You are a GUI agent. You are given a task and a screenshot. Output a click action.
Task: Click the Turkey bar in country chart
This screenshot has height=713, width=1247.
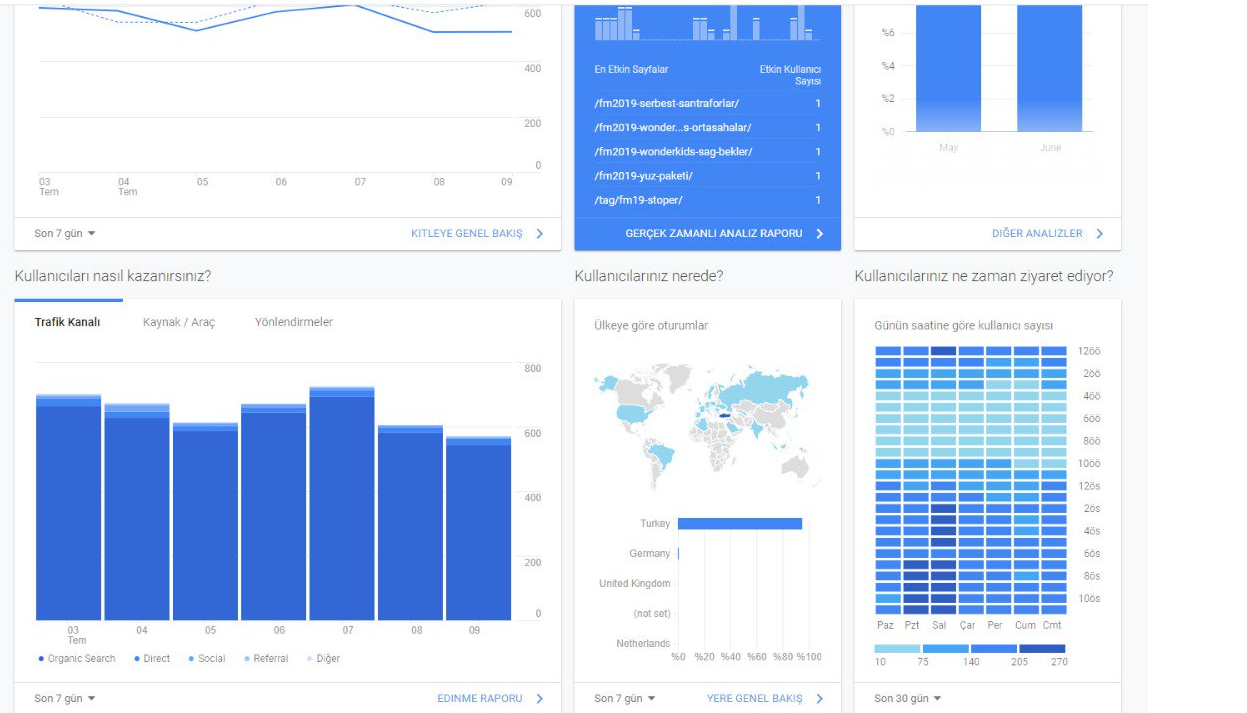(740, 524)
